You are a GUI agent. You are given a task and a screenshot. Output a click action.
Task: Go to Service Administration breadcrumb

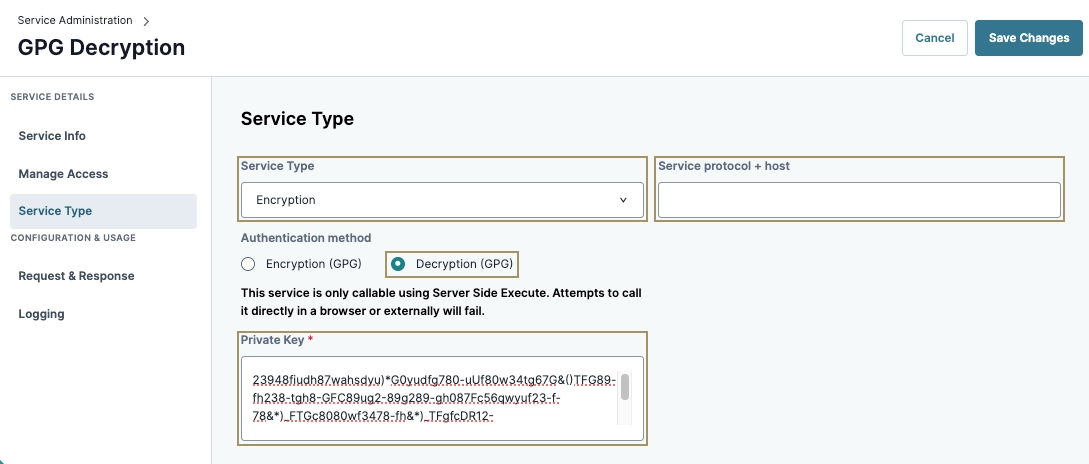click(75, 20)
